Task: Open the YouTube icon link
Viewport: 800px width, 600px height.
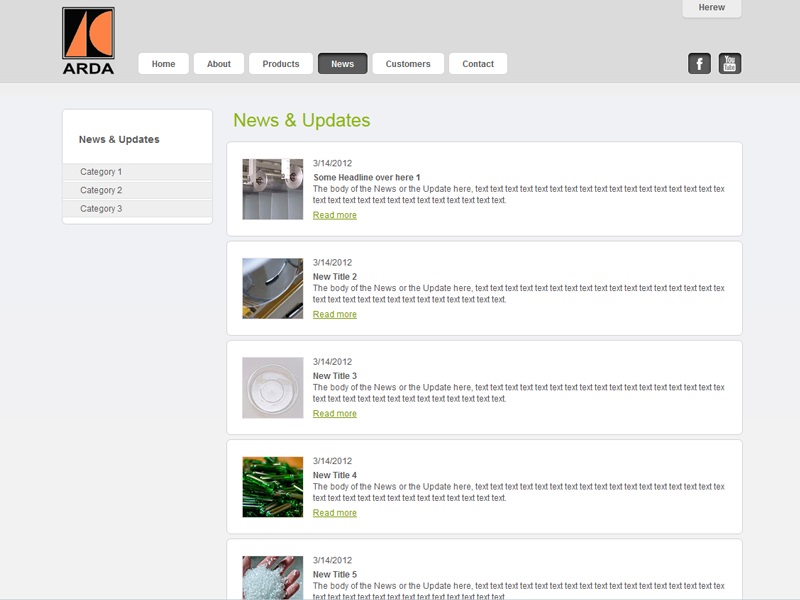Action: (x=730, y=64)
